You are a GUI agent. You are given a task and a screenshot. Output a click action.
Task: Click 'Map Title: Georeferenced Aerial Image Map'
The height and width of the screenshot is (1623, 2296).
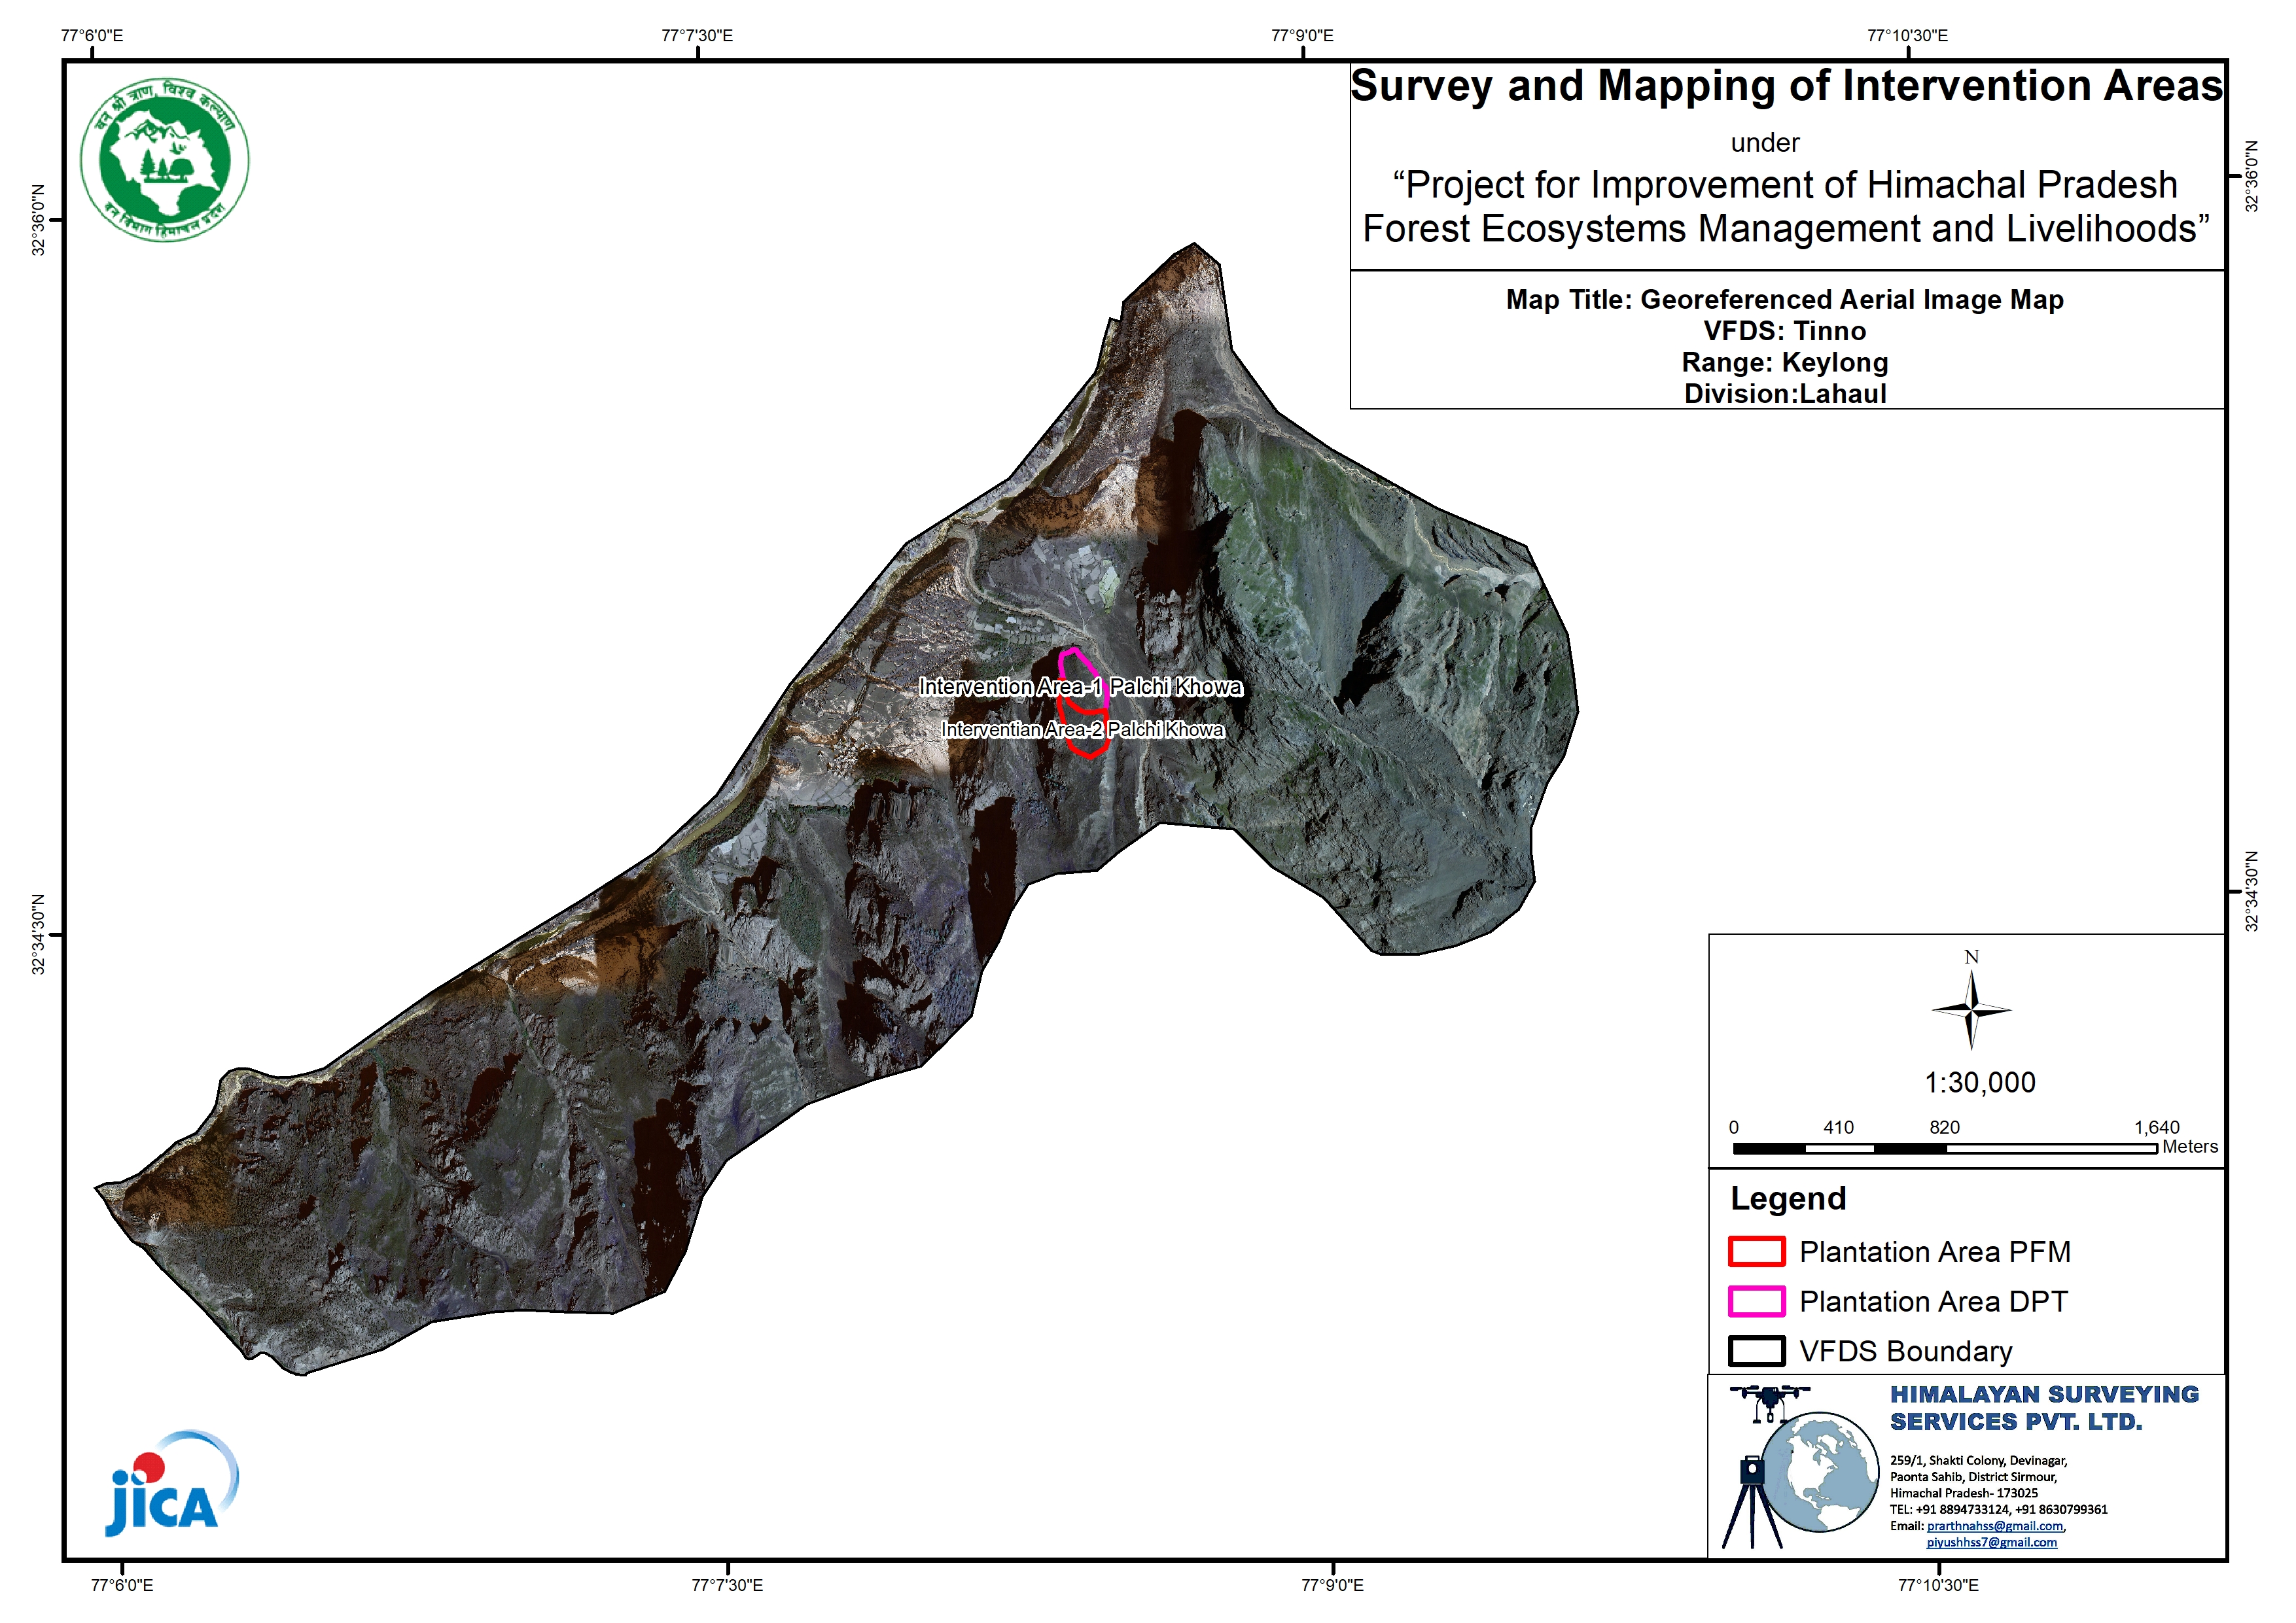click(1785, 300)
